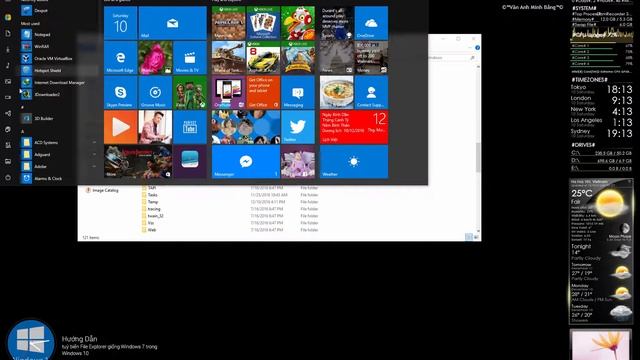Open the Weather tile
Viewport: 640px width, 360px height.
point(354,162)
